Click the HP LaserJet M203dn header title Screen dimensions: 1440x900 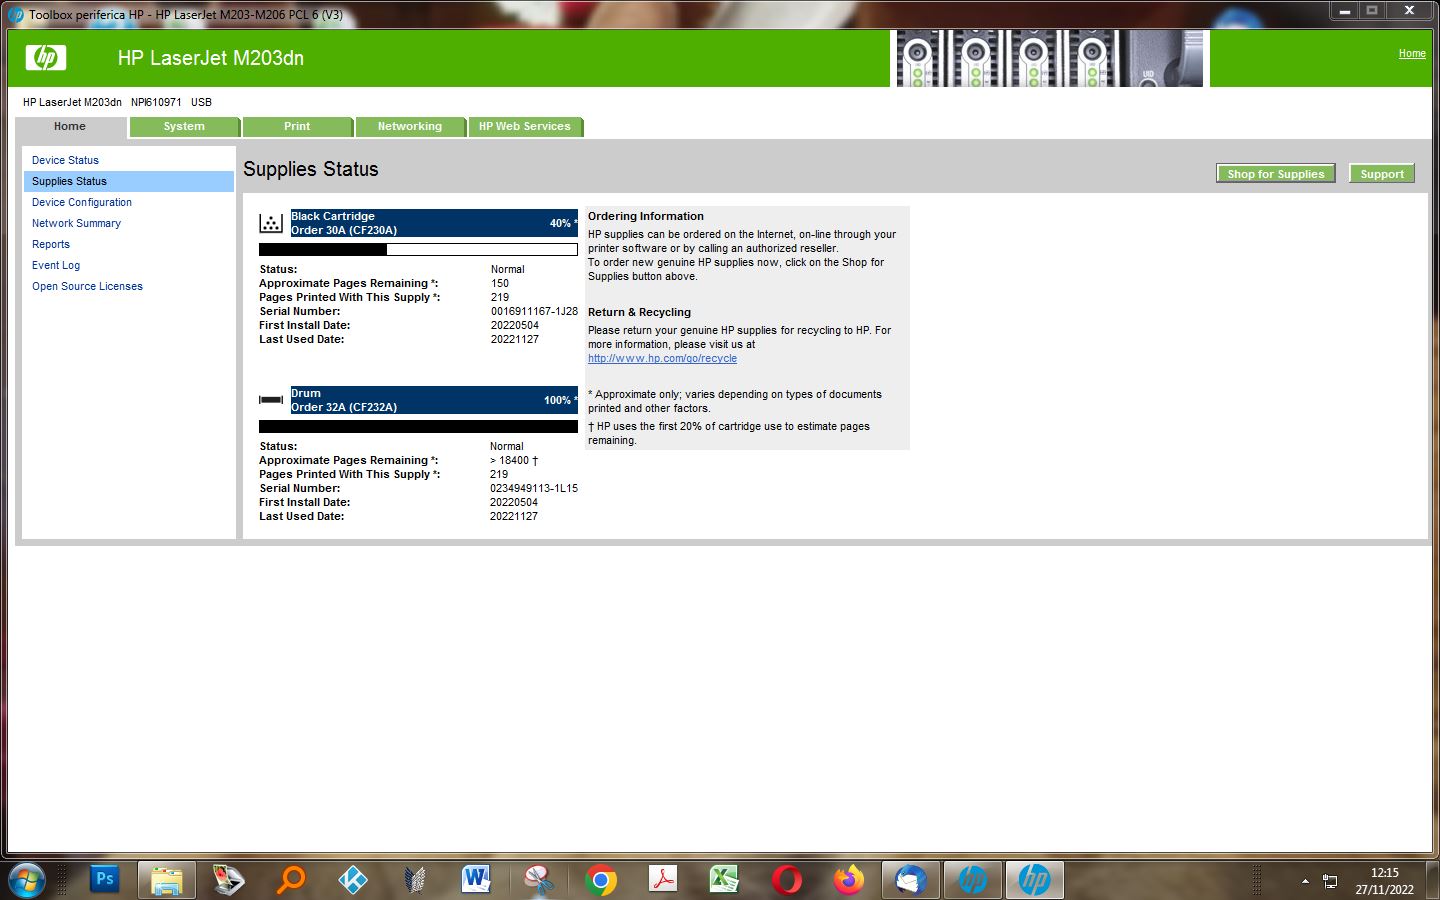pos(211,58)
